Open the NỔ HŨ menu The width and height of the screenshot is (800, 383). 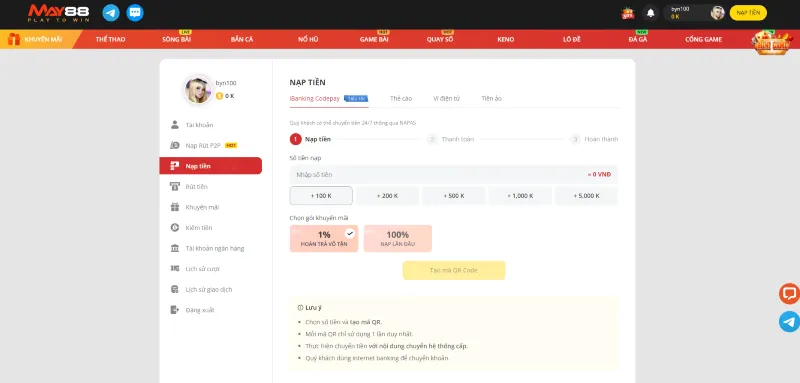tap(308, 39)
